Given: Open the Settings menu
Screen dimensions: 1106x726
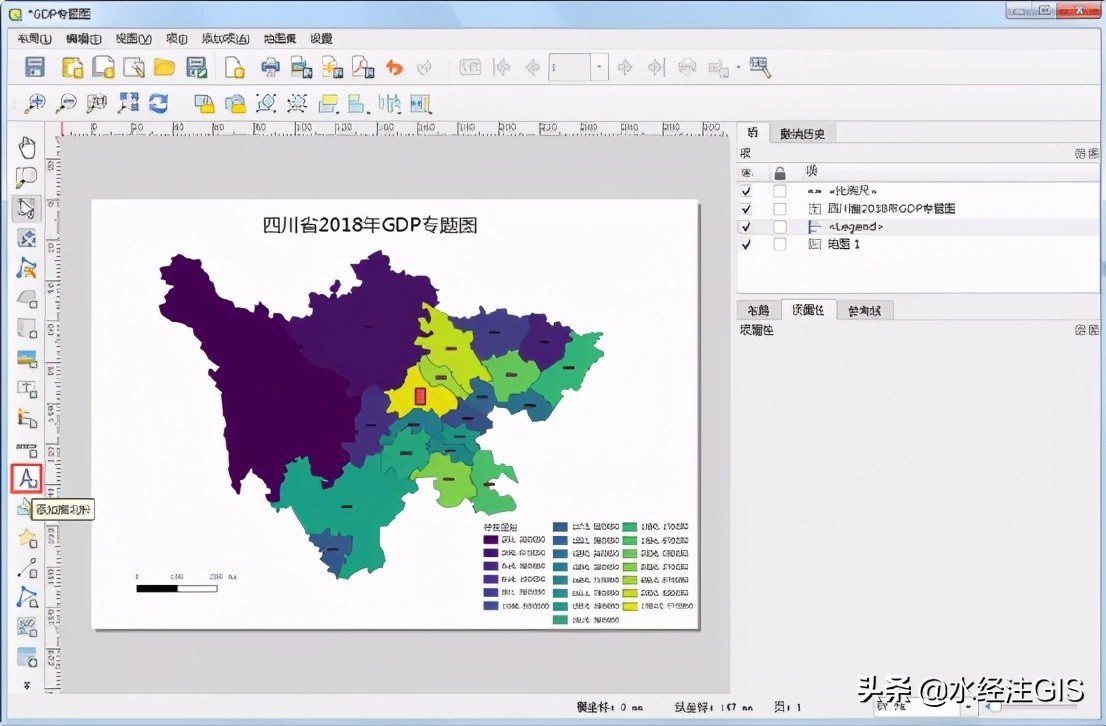Looking at the screenshot, I should click(321, 38).
